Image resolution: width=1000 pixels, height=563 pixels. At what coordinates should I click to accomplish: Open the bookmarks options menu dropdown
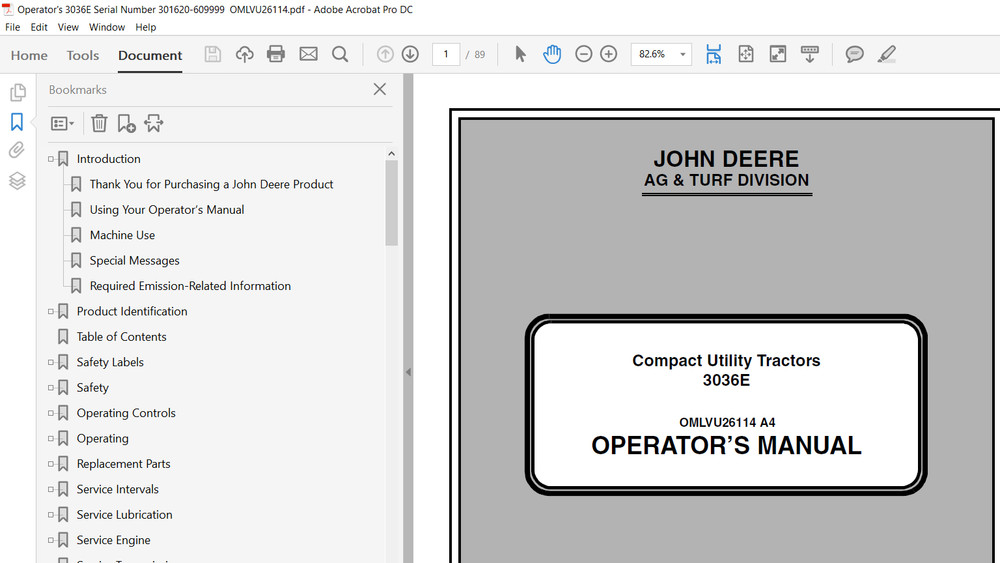[x=62, y=123]
